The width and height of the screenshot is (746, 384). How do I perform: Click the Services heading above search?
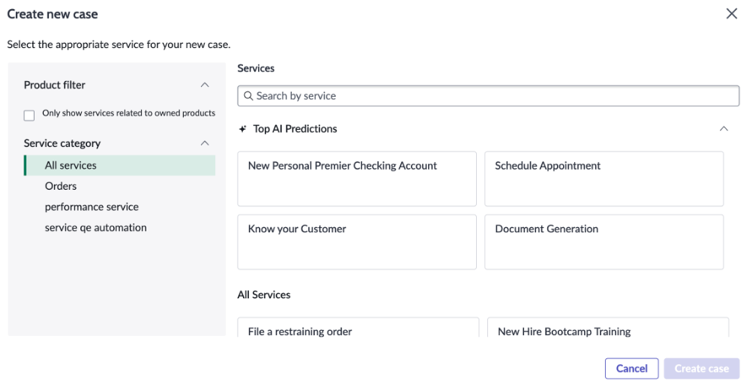click(x=256, y=68)
